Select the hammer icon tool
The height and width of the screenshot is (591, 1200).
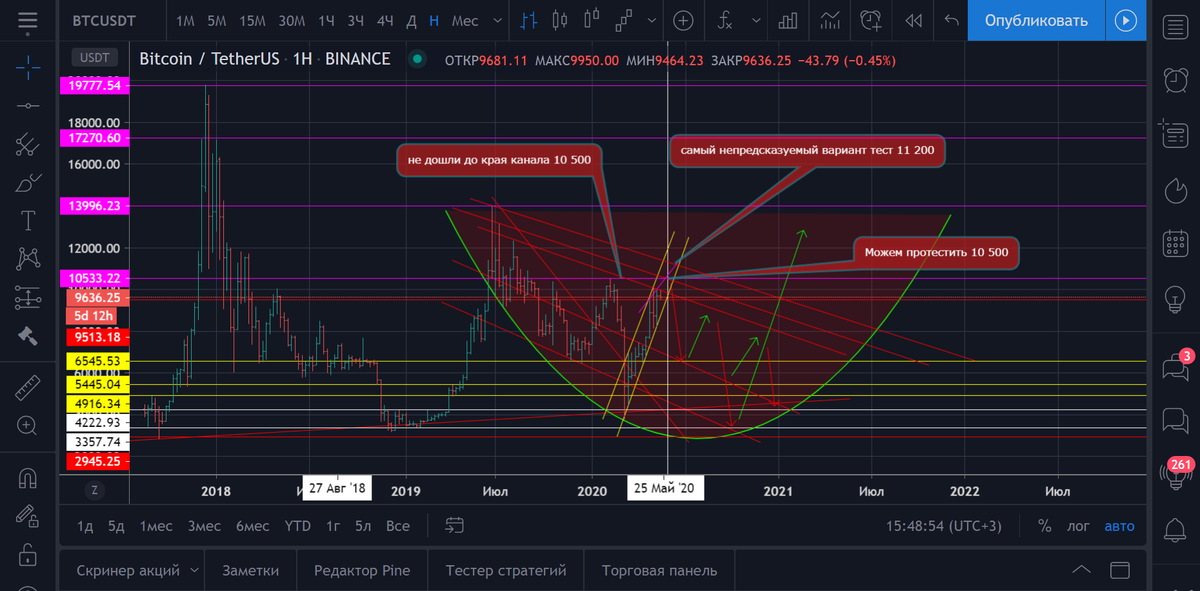point(27,336)
